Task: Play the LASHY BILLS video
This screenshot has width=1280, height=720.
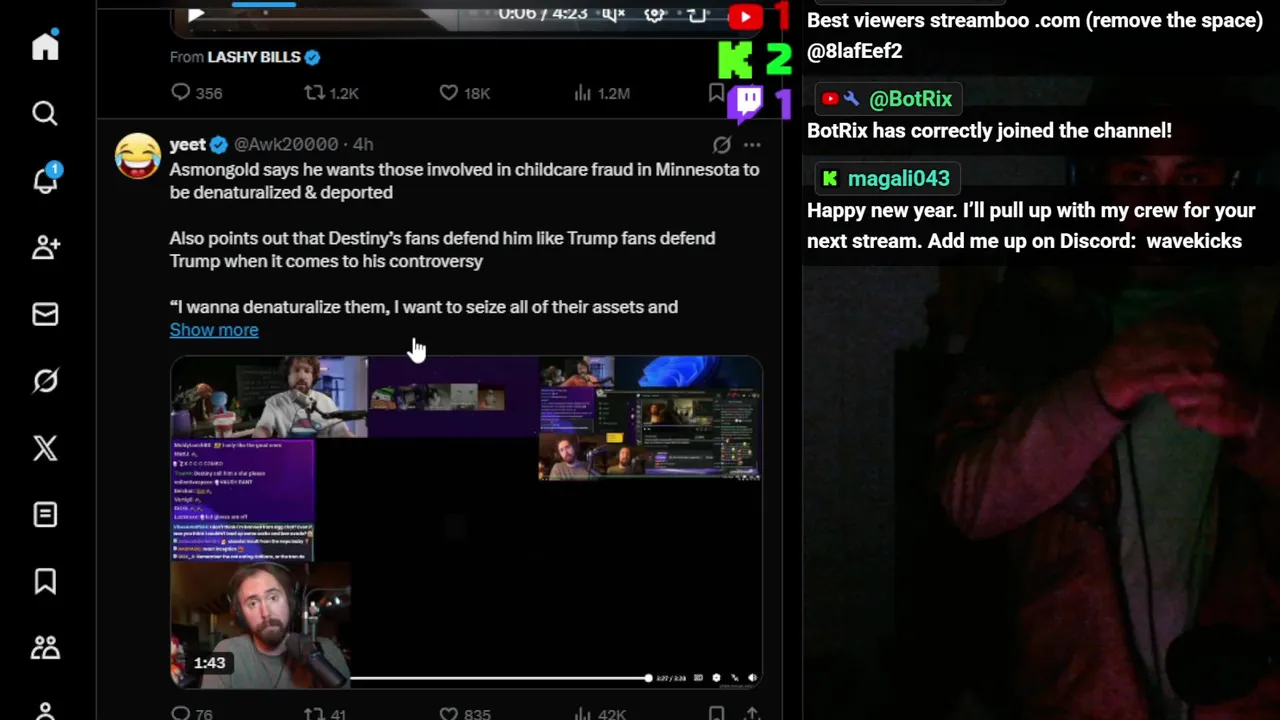Action: [x=196, y=13]
